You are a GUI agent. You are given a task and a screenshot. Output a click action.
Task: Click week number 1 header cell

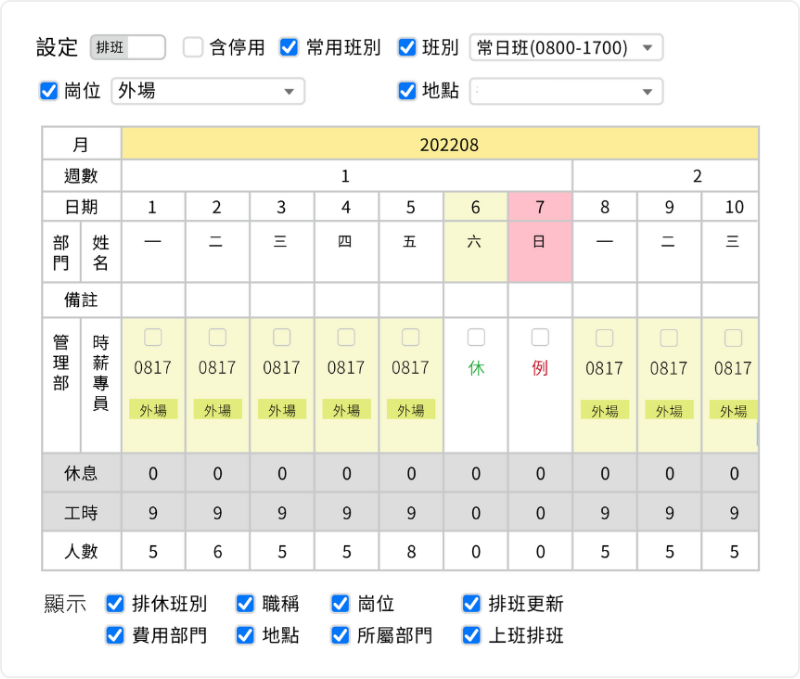click(x=346, y=176)
